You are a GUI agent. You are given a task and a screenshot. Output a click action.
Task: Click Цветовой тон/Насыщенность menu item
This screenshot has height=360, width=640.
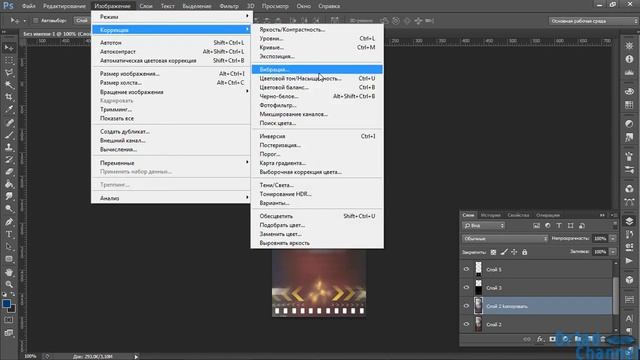[x=317, y=78]
